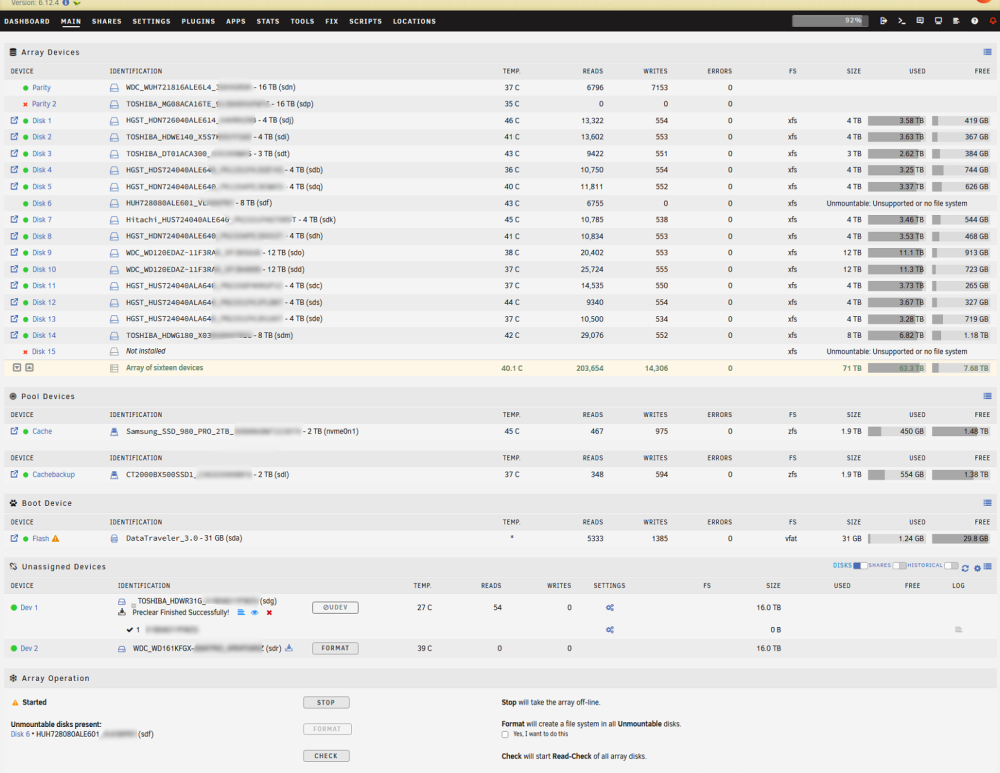Viewport: 1000px width, 773px height.
Task: Open the web terminal icon
Action: pos(902,21)
